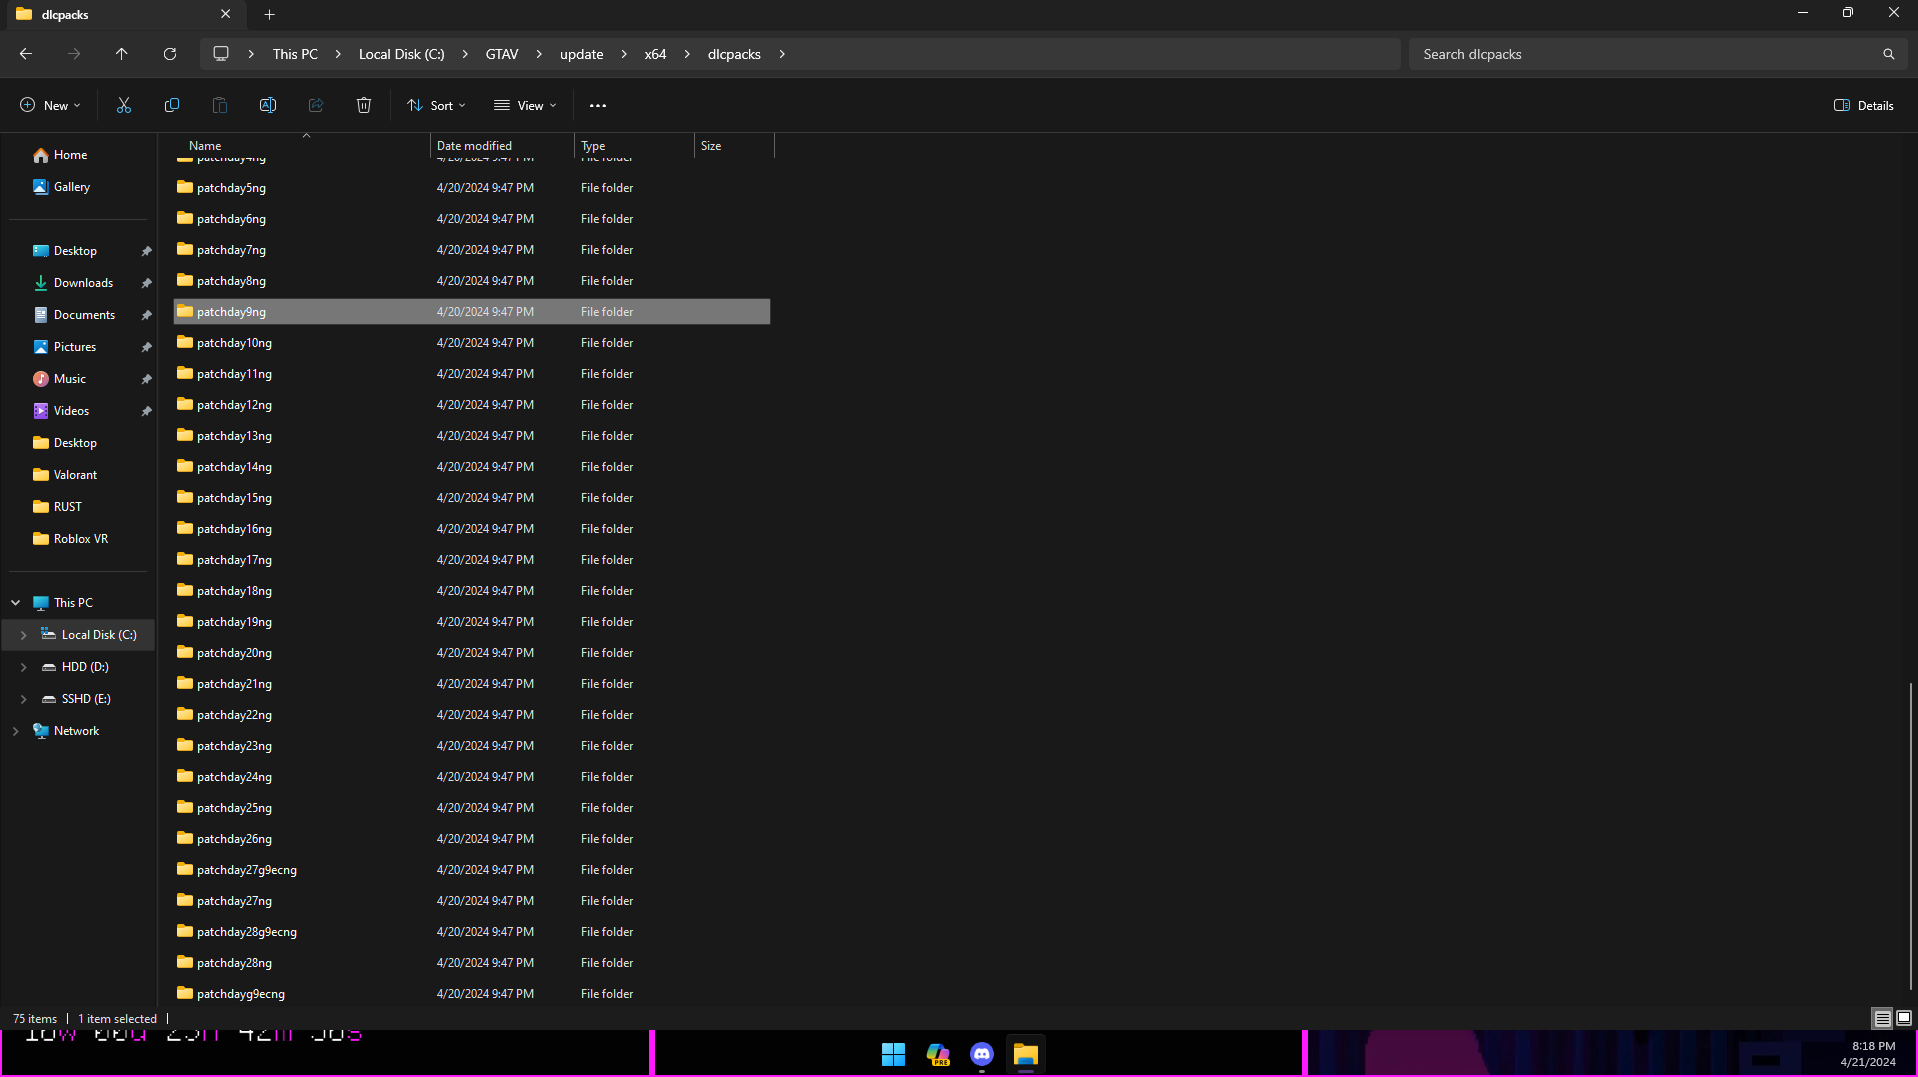The width and height of the screenshot is (1918, 1077).
Task: Click the Rename icon in toolbar
Action: [x=268, y=105]
